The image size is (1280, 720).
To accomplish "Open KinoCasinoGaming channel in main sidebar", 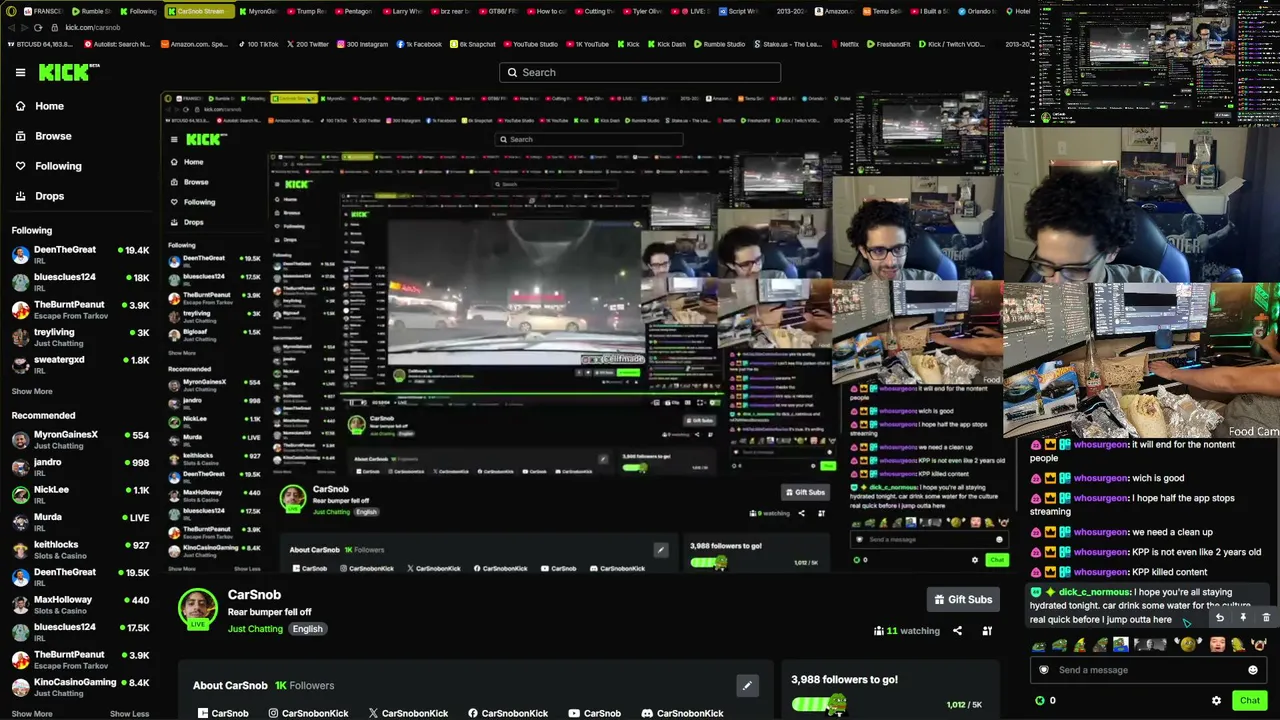I will [80, 687].
